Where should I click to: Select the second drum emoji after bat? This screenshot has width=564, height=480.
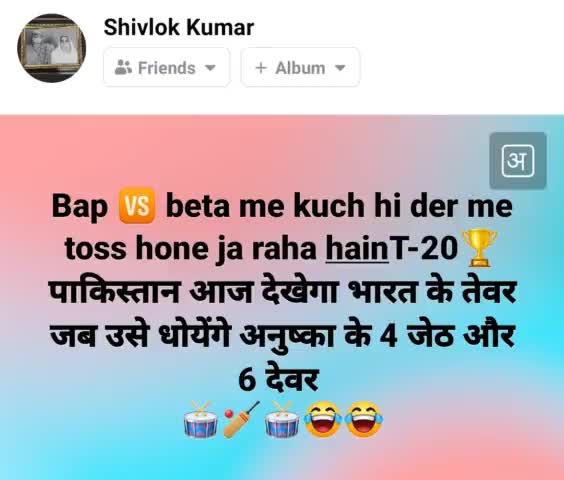coord(282,420)
